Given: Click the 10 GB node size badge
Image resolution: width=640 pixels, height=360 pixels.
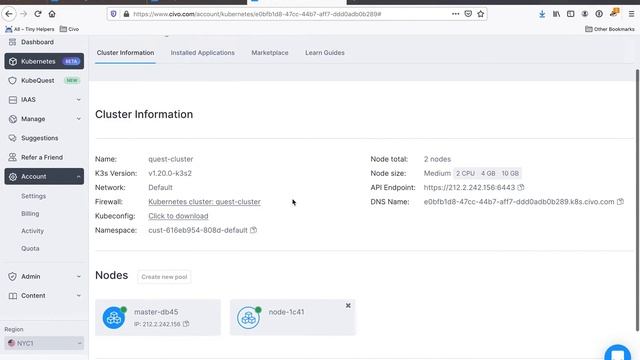Looking at the screenshot, I should 510,173.
